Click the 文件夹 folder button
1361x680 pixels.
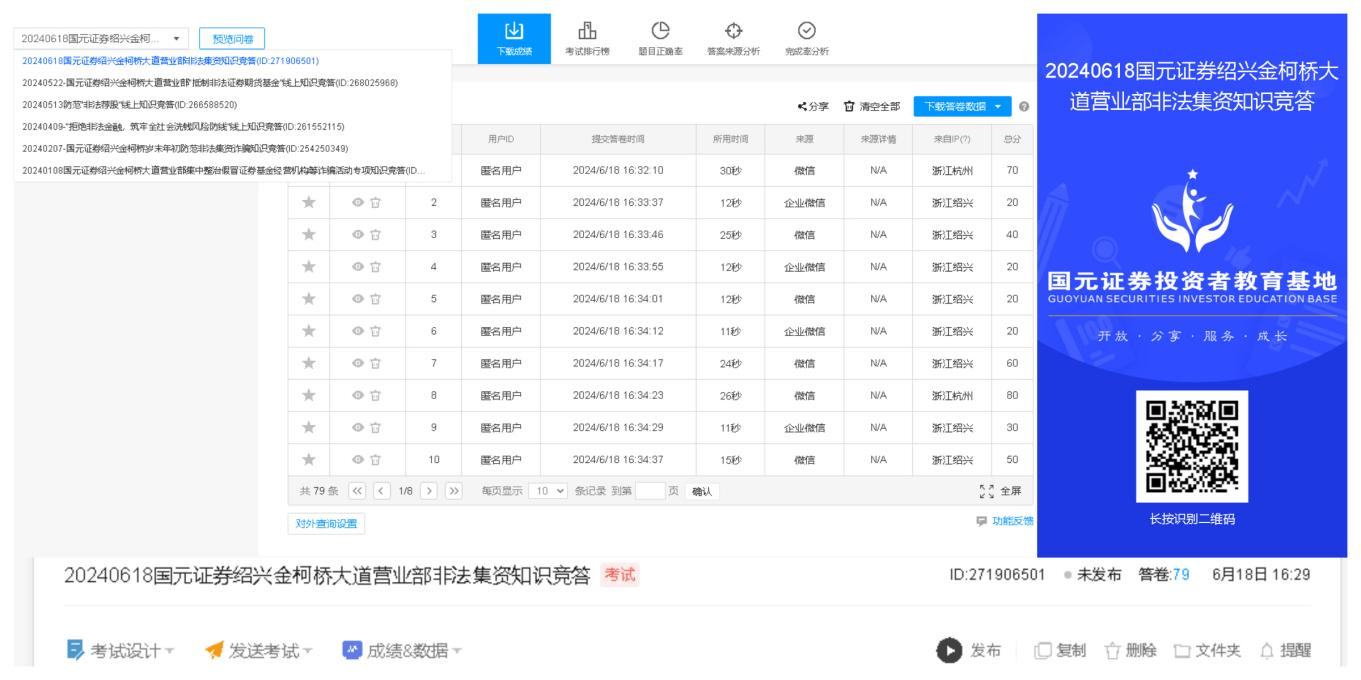[1206, 651]
